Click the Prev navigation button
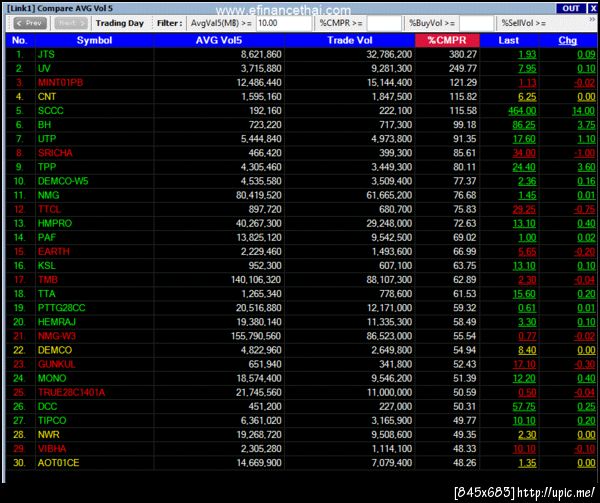Viewport: 600px width, 503px height. tap(30, 23)
